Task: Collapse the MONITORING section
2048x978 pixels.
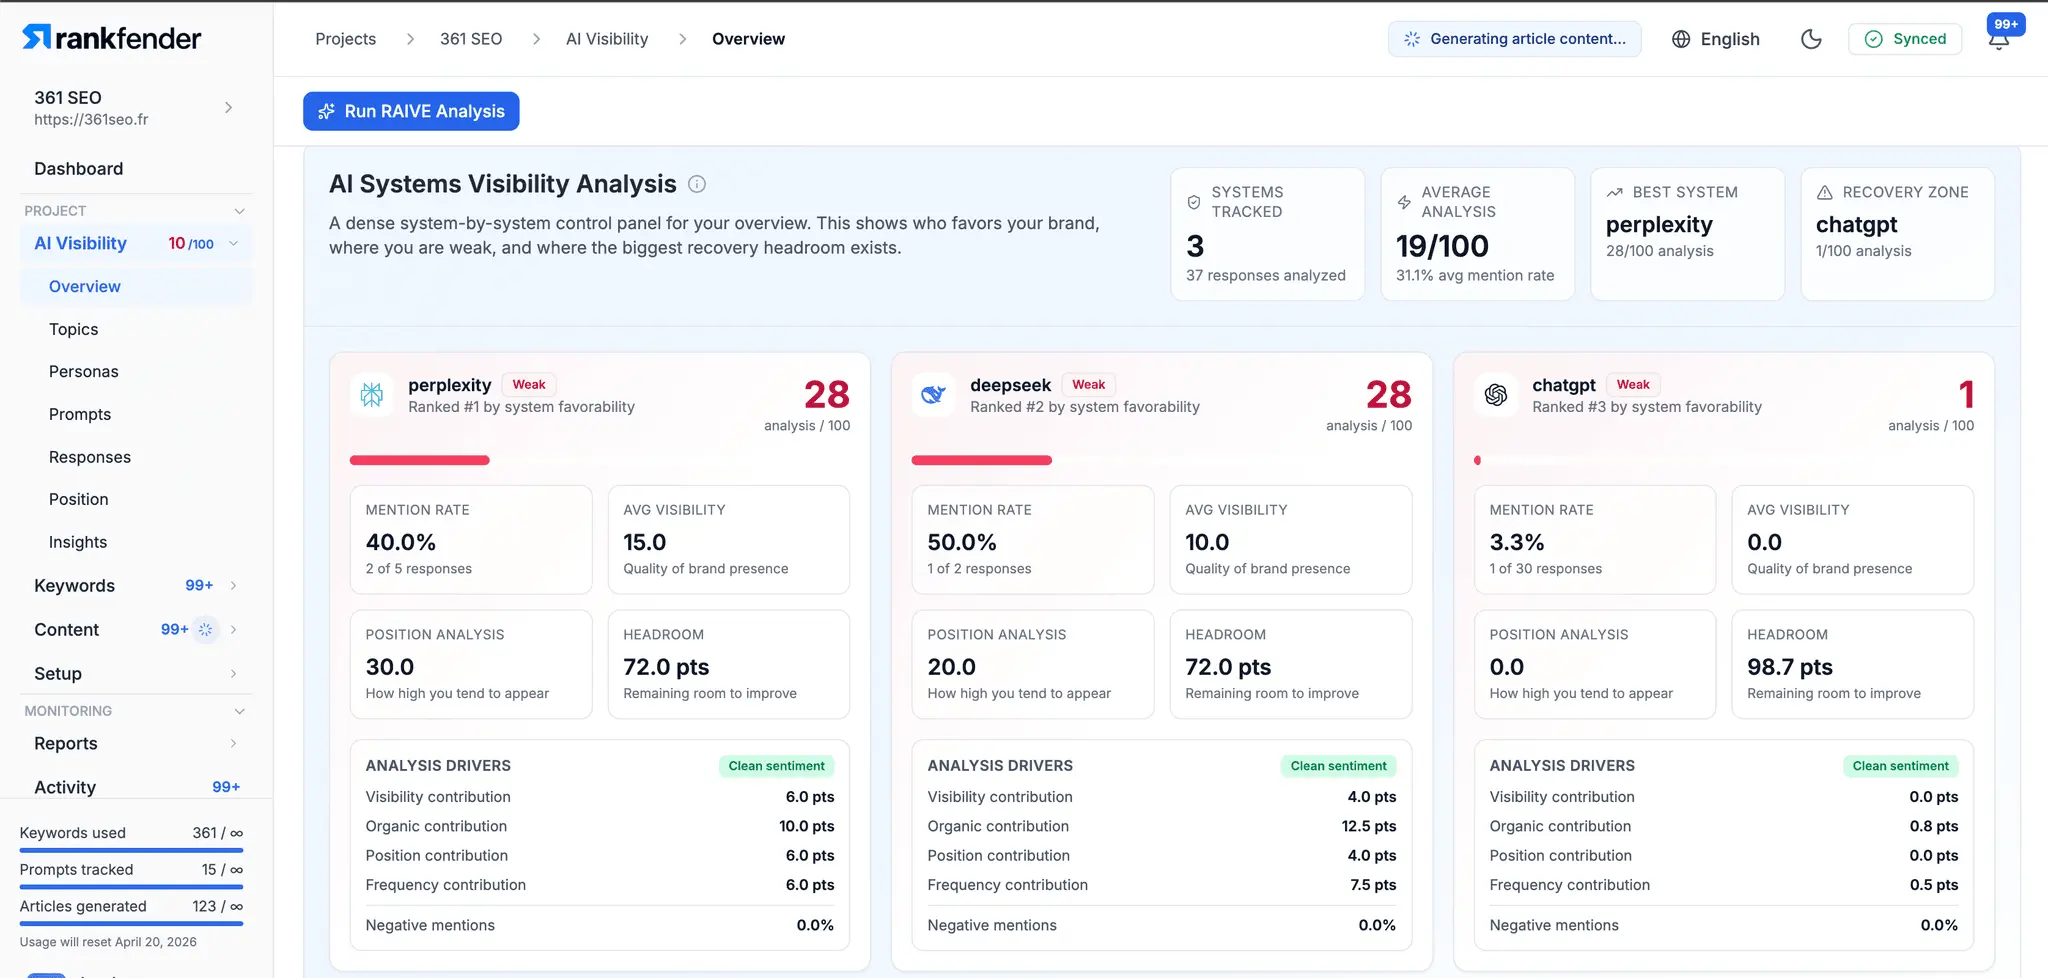Action: (239, 711)
